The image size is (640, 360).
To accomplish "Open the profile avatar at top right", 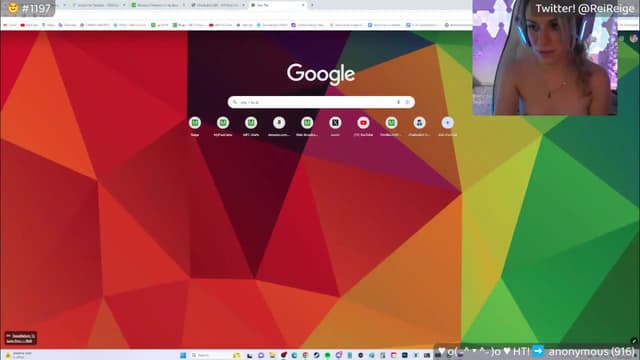I will pyautogui.click(x=633, y=38).
